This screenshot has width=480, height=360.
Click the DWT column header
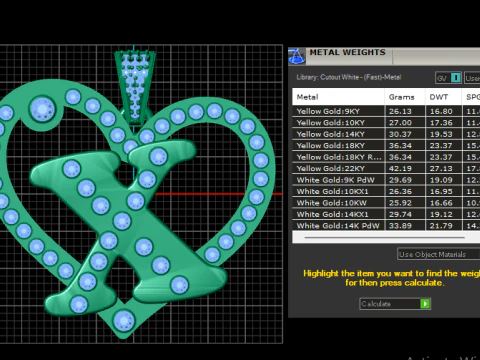pos(443,97)
